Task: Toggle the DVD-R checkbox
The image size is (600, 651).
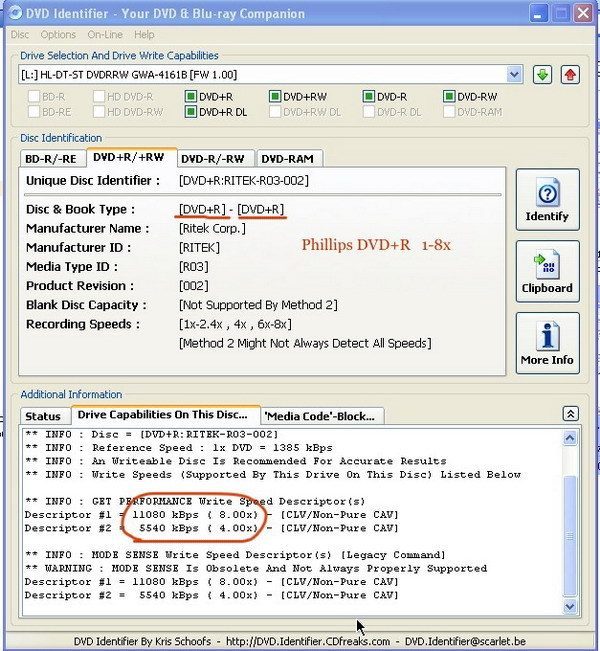Action: coord(369,97)
